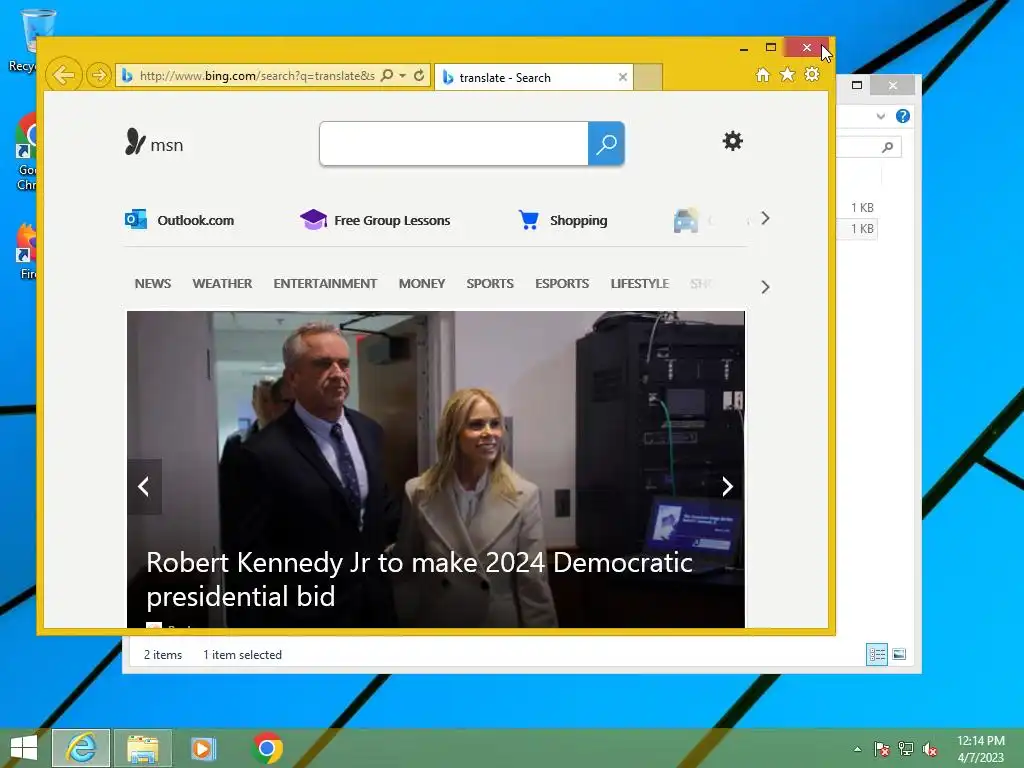Click the browser Forward arrow button
This screenshot has height=768, width=1024.
click(98, 76)
